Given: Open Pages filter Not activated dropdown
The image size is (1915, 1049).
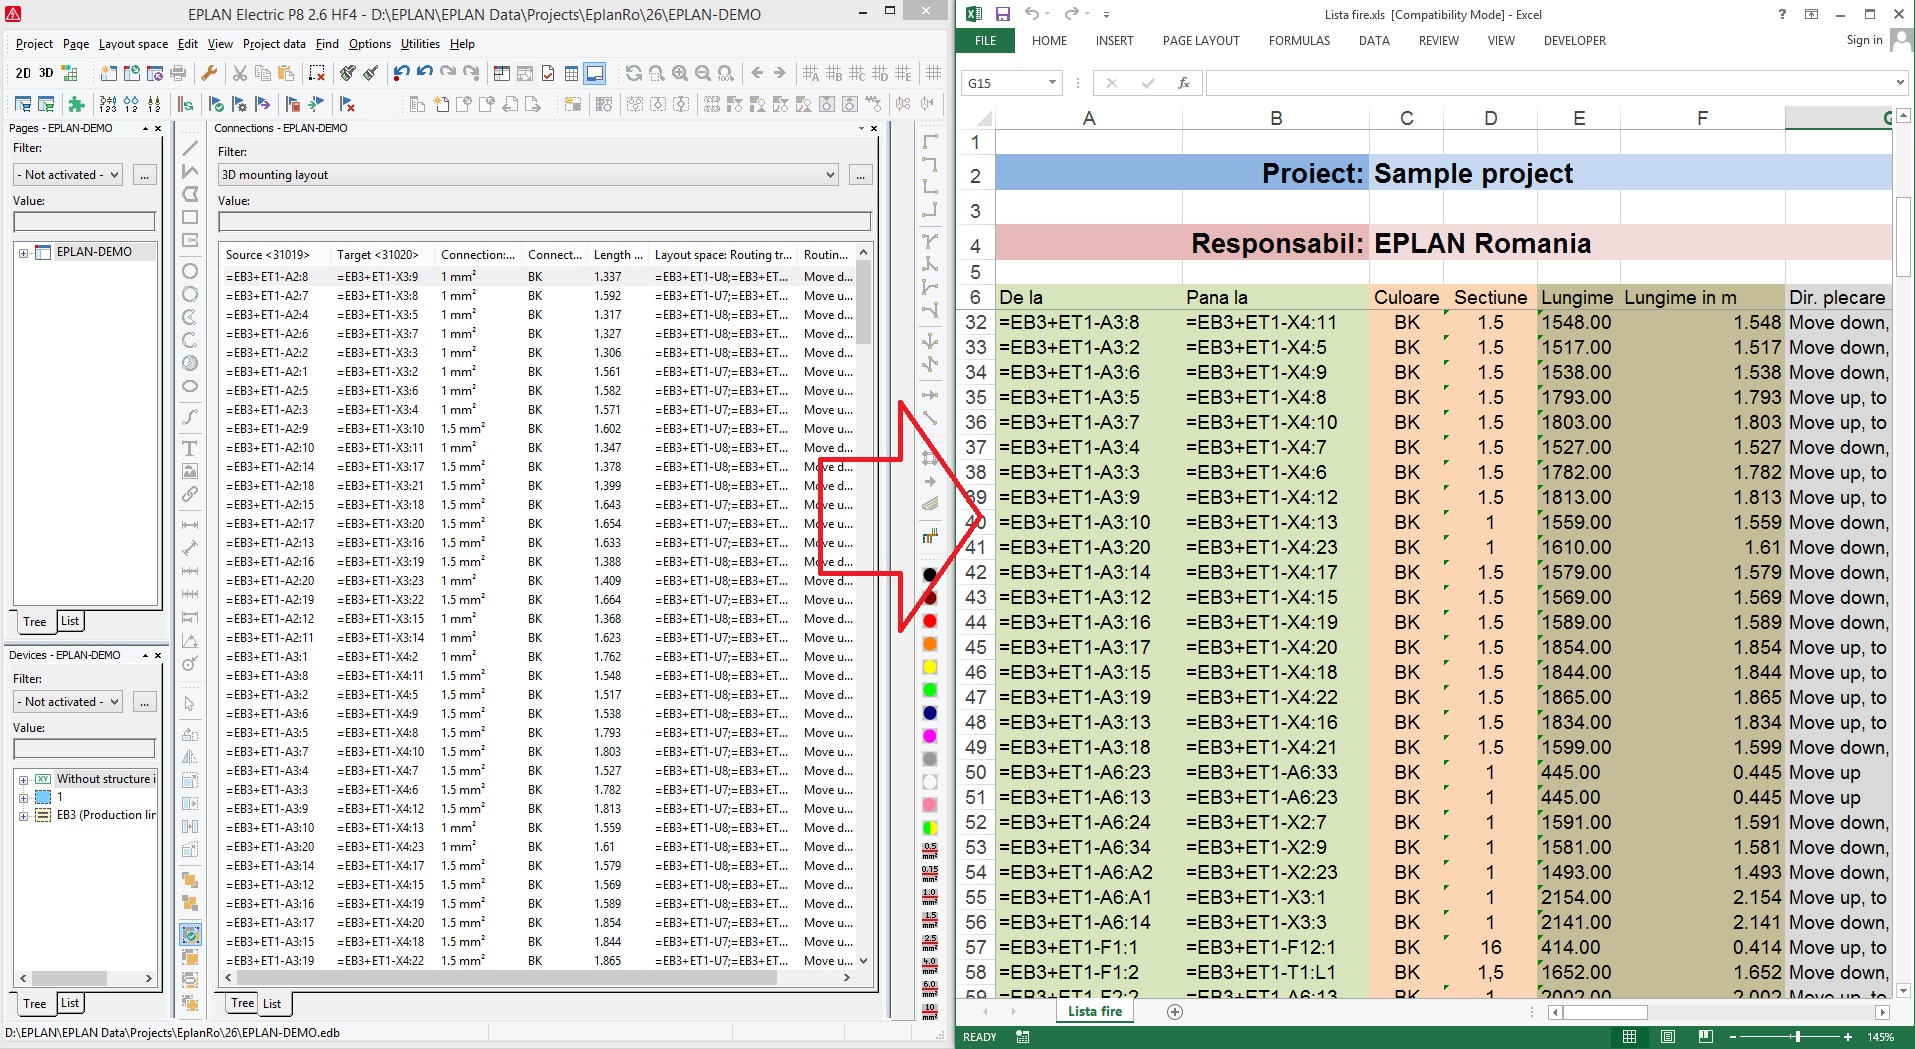Looking at the screenshot, I should (x=114, y=175).
